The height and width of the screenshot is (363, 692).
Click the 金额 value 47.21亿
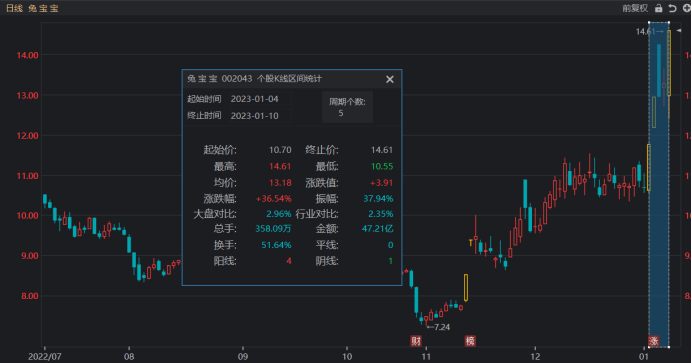click(x=378, y=228)
